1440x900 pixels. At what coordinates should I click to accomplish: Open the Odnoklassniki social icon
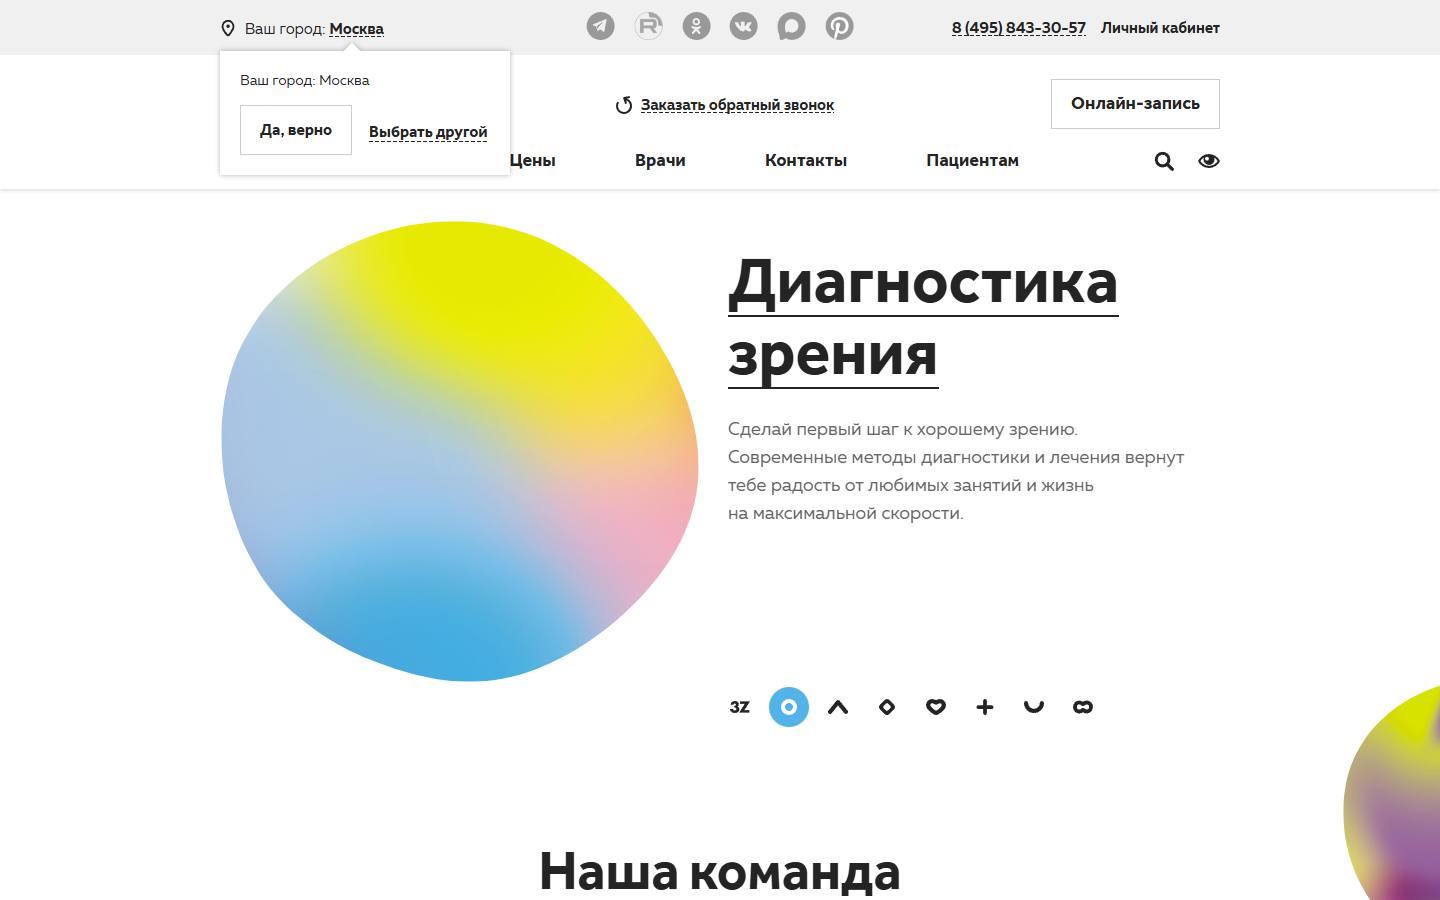[x=696, y=26]
